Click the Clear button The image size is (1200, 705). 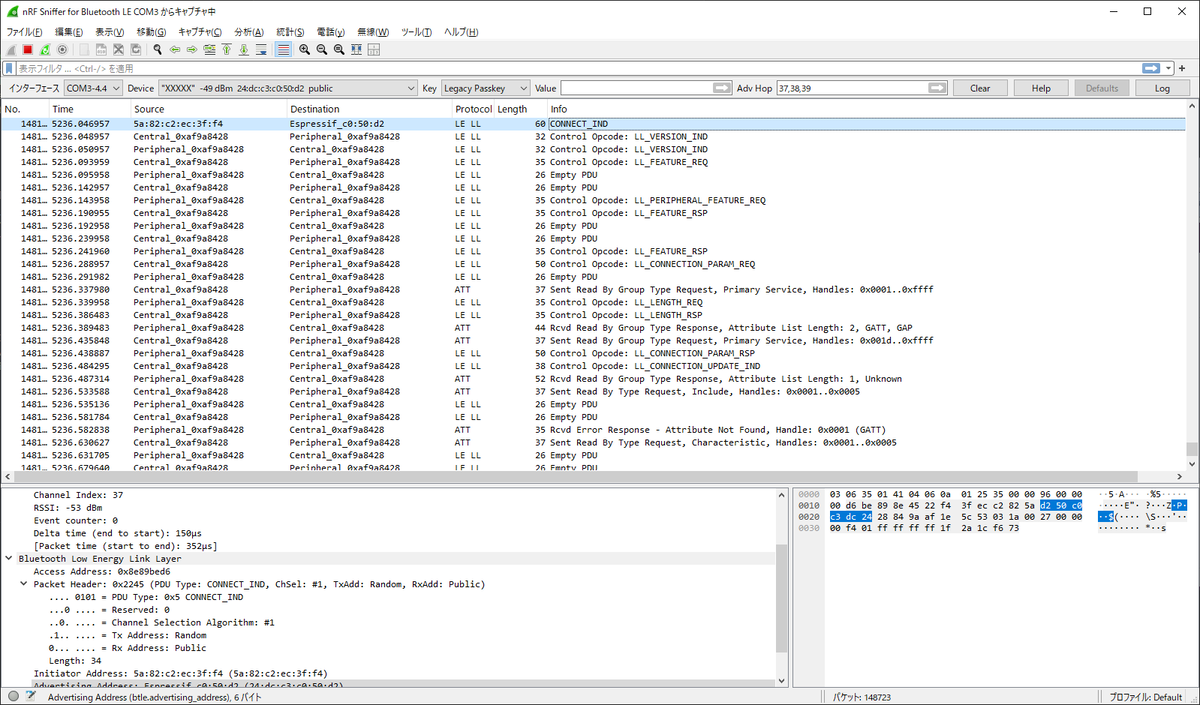(x=980, y=88)
